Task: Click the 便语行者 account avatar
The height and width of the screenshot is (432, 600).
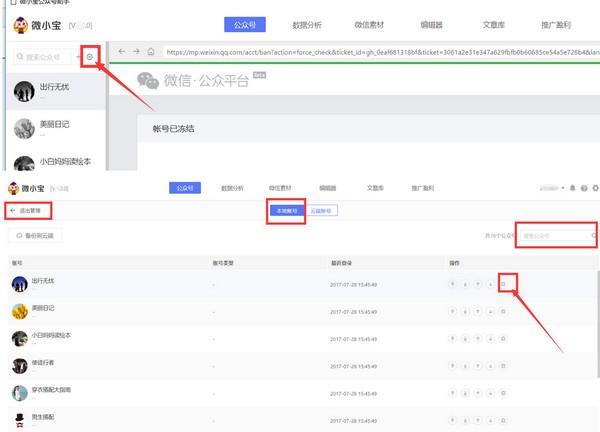Action: (19, 365)
